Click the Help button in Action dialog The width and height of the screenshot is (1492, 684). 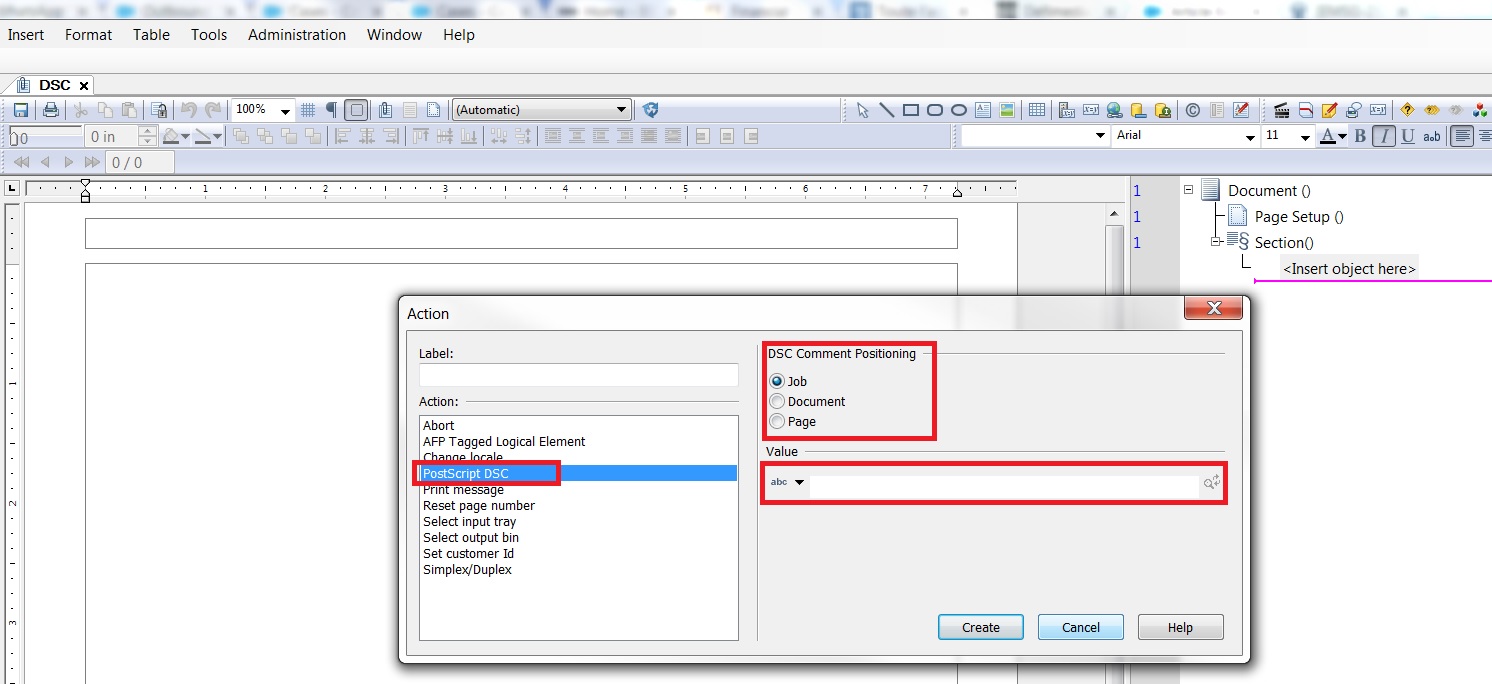click(x=1180, y=627)
